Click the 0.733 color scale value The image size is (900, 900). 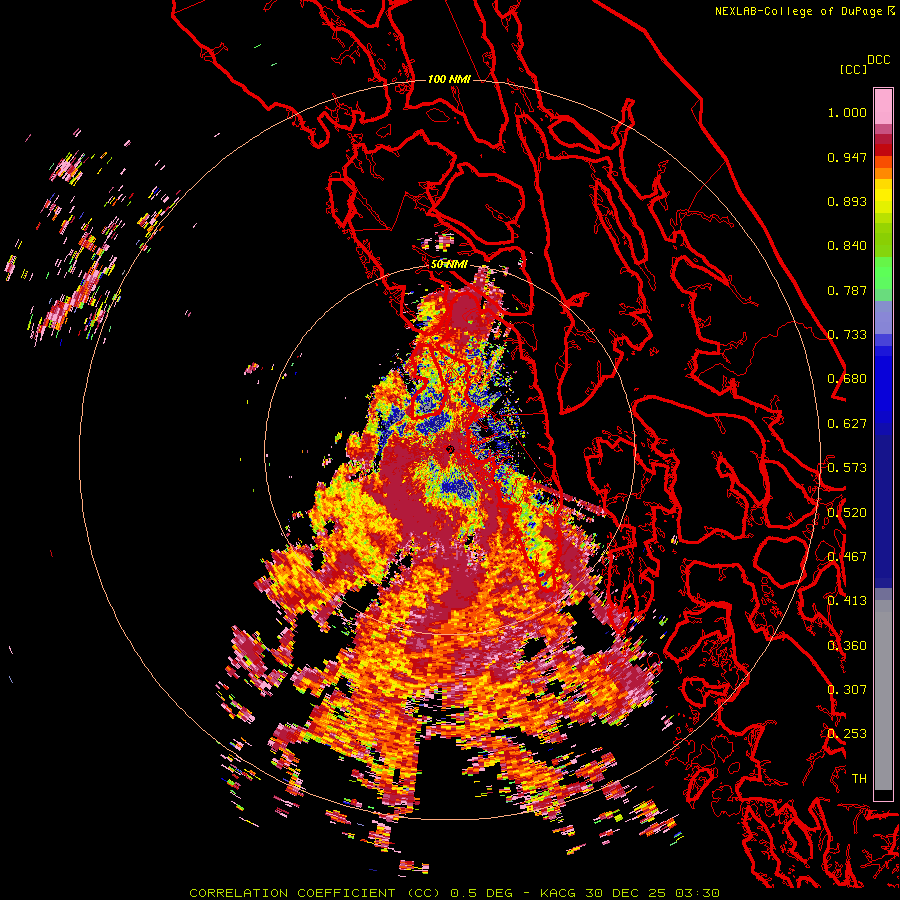pos(847,335)
